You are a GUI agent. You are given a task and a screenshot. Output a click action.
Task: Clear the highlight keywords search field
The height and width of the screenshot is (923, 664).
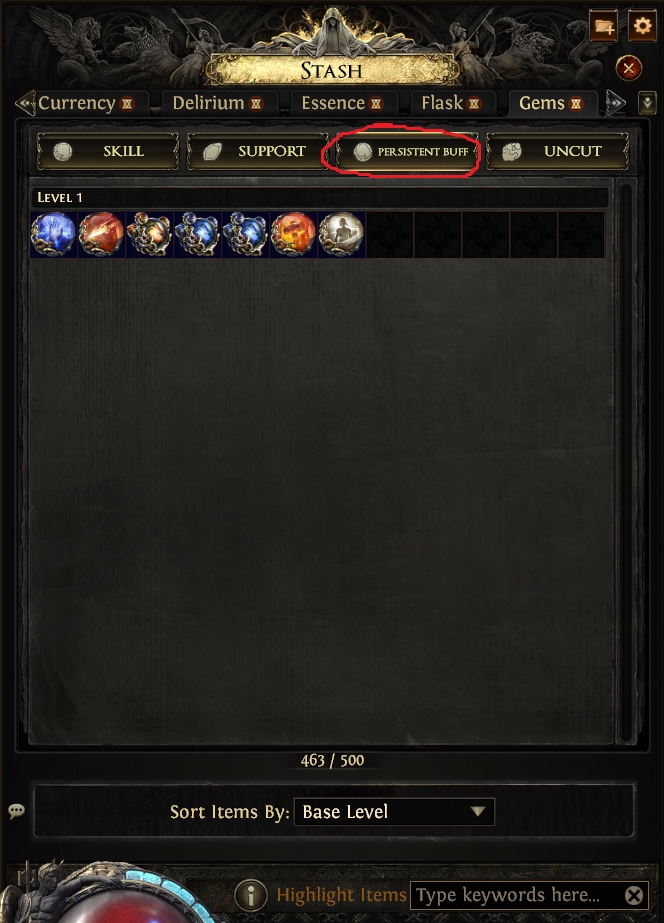coord(633,895)
